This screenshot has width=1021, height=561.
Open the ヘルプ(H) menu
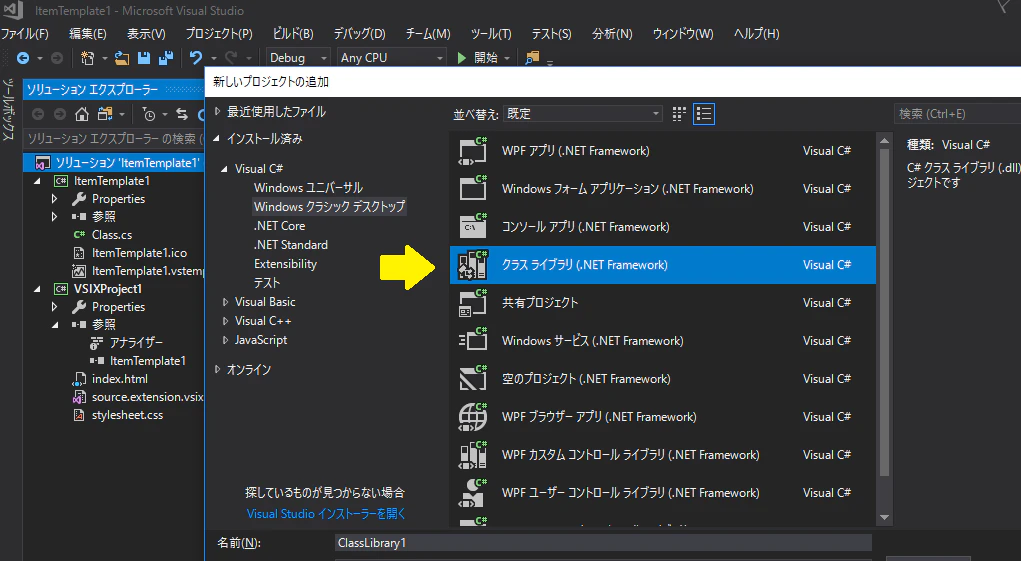tap(757, 34)
